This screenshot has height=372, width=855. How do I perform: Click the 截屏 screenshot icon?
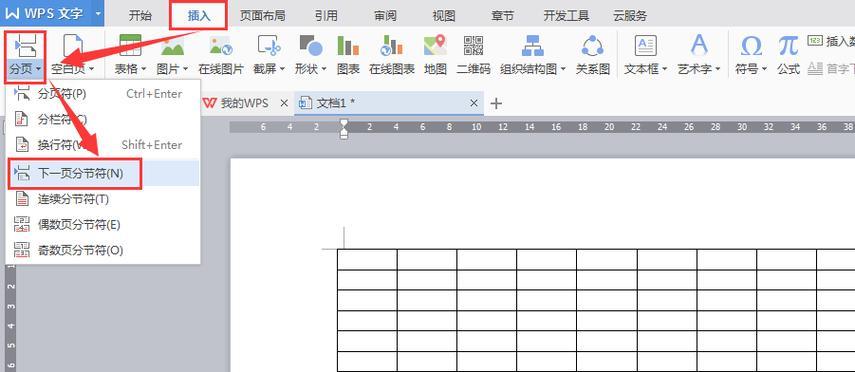pyautogui.click(x=268, y=46)
